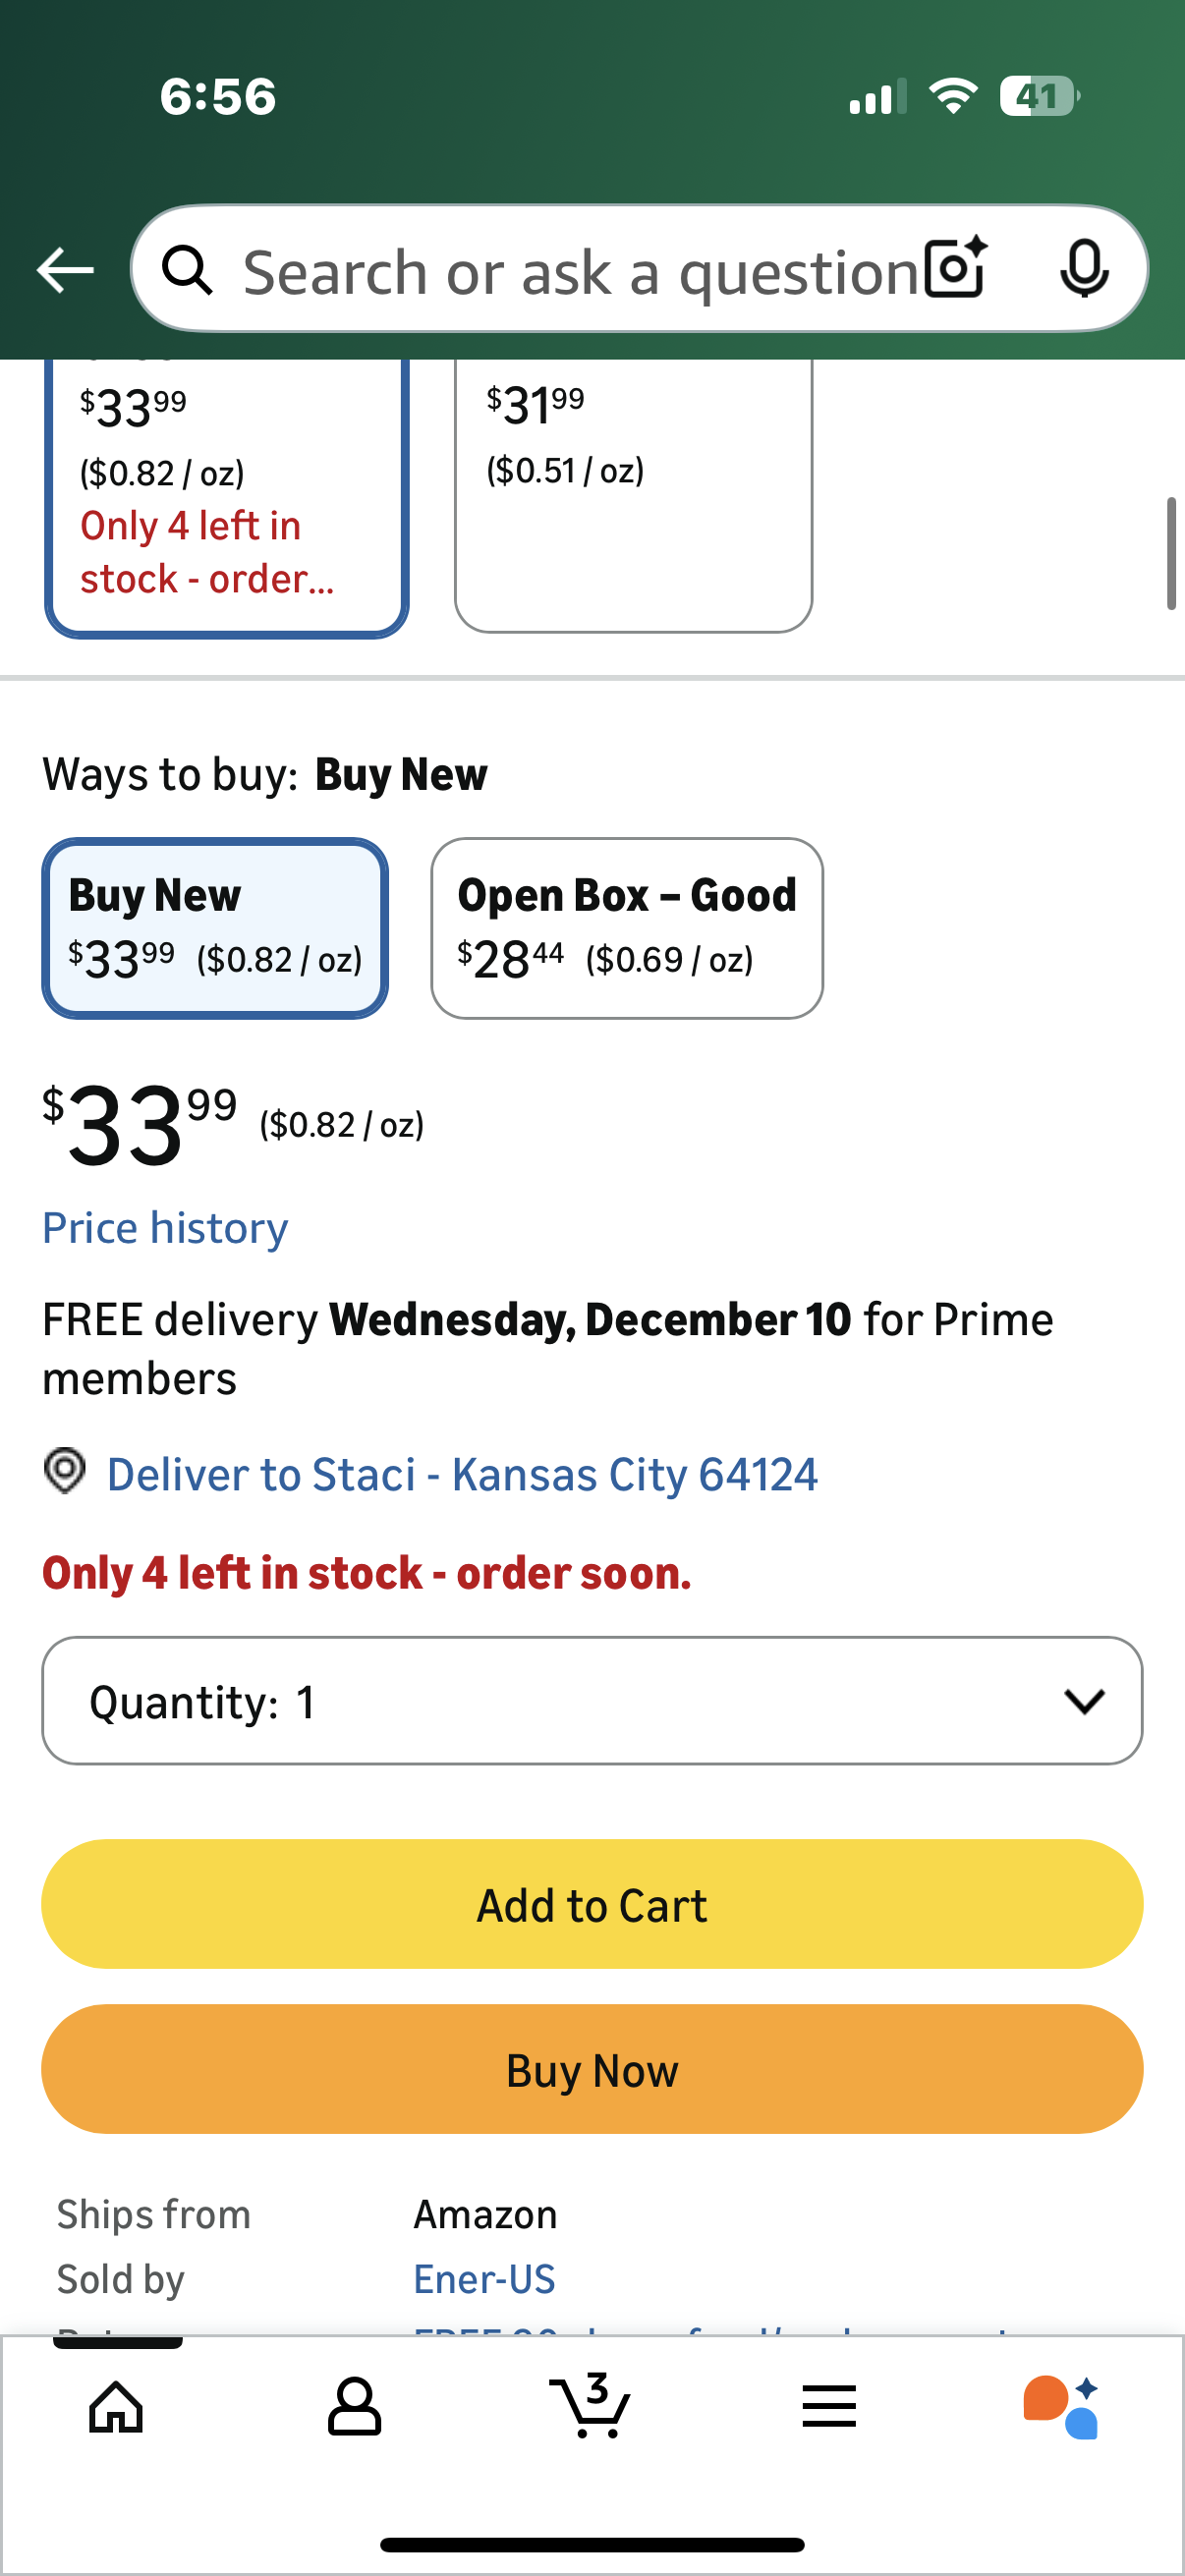Tap Deliver to Staci - Kansas City link

pyautogui.click(x=462, y=1474)
